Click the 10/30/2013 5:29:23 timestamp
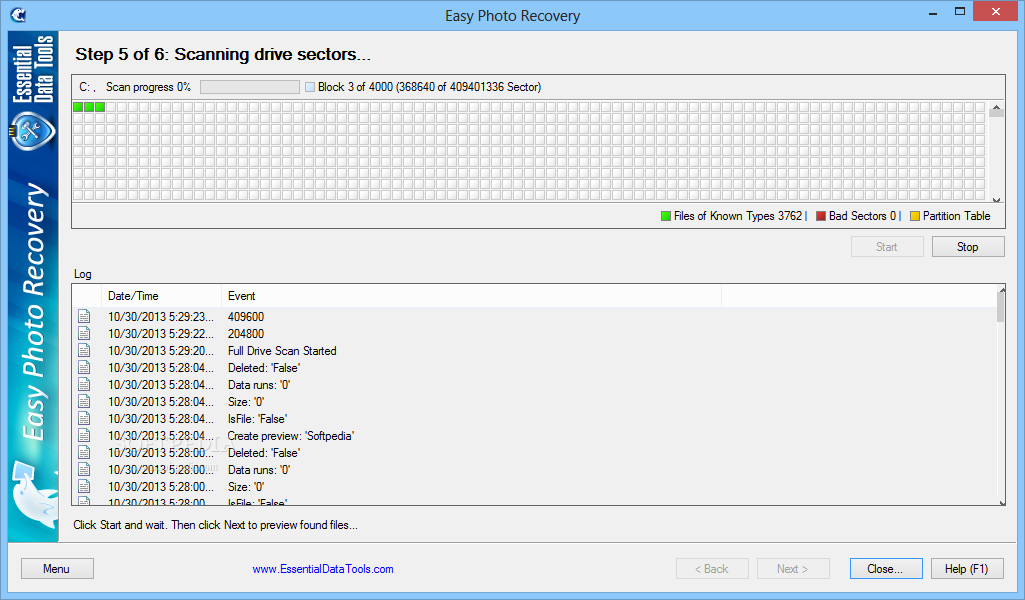The image size is (1025, 600). (x=161, y=317)
